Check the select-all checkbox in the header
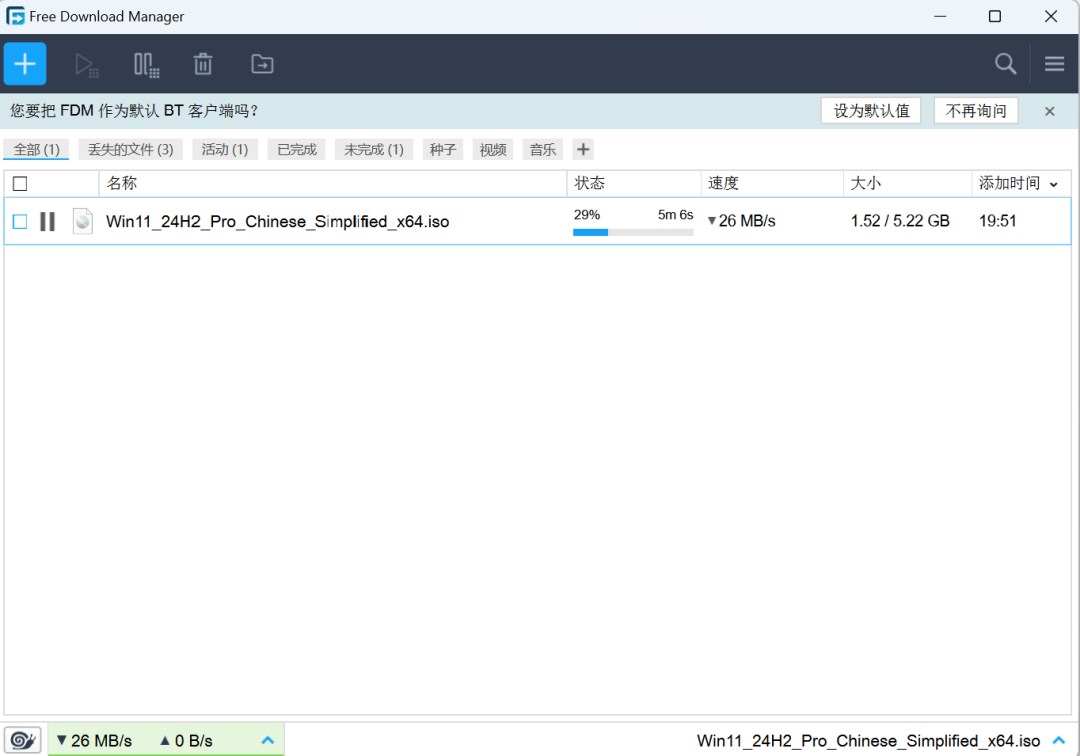 coord(19,183)
